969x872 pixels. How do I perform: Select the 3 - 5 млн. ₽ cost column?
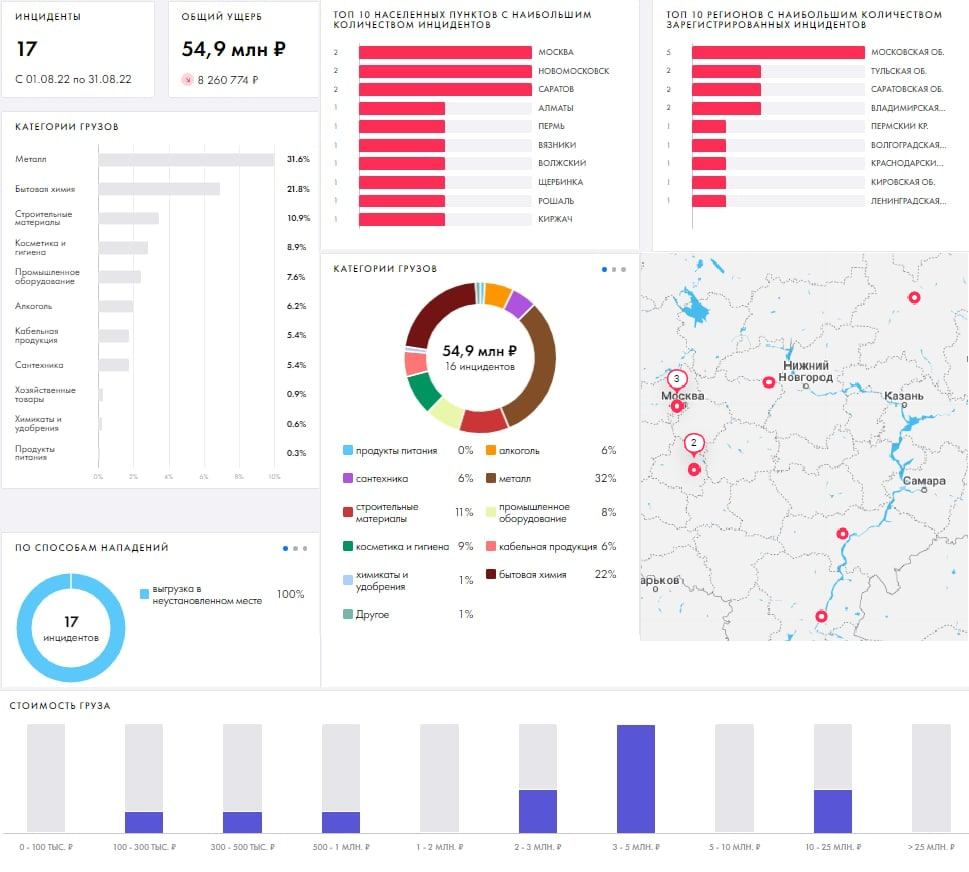[x=636, y=779]
